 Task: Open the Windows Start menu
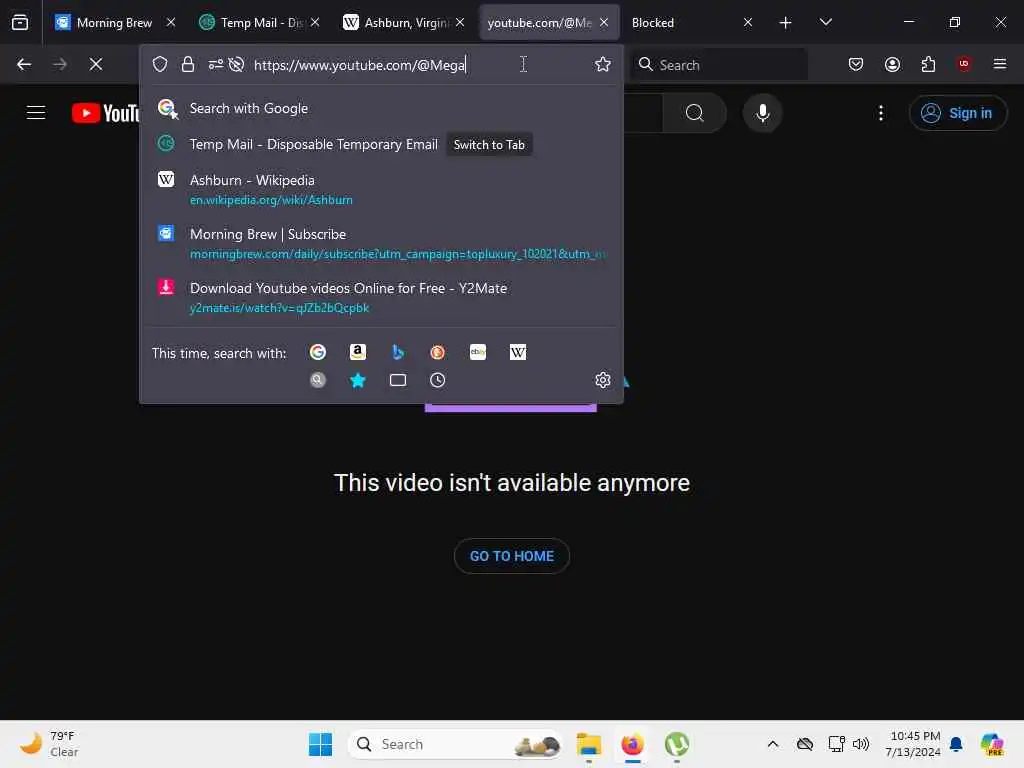tap(320, 744)
